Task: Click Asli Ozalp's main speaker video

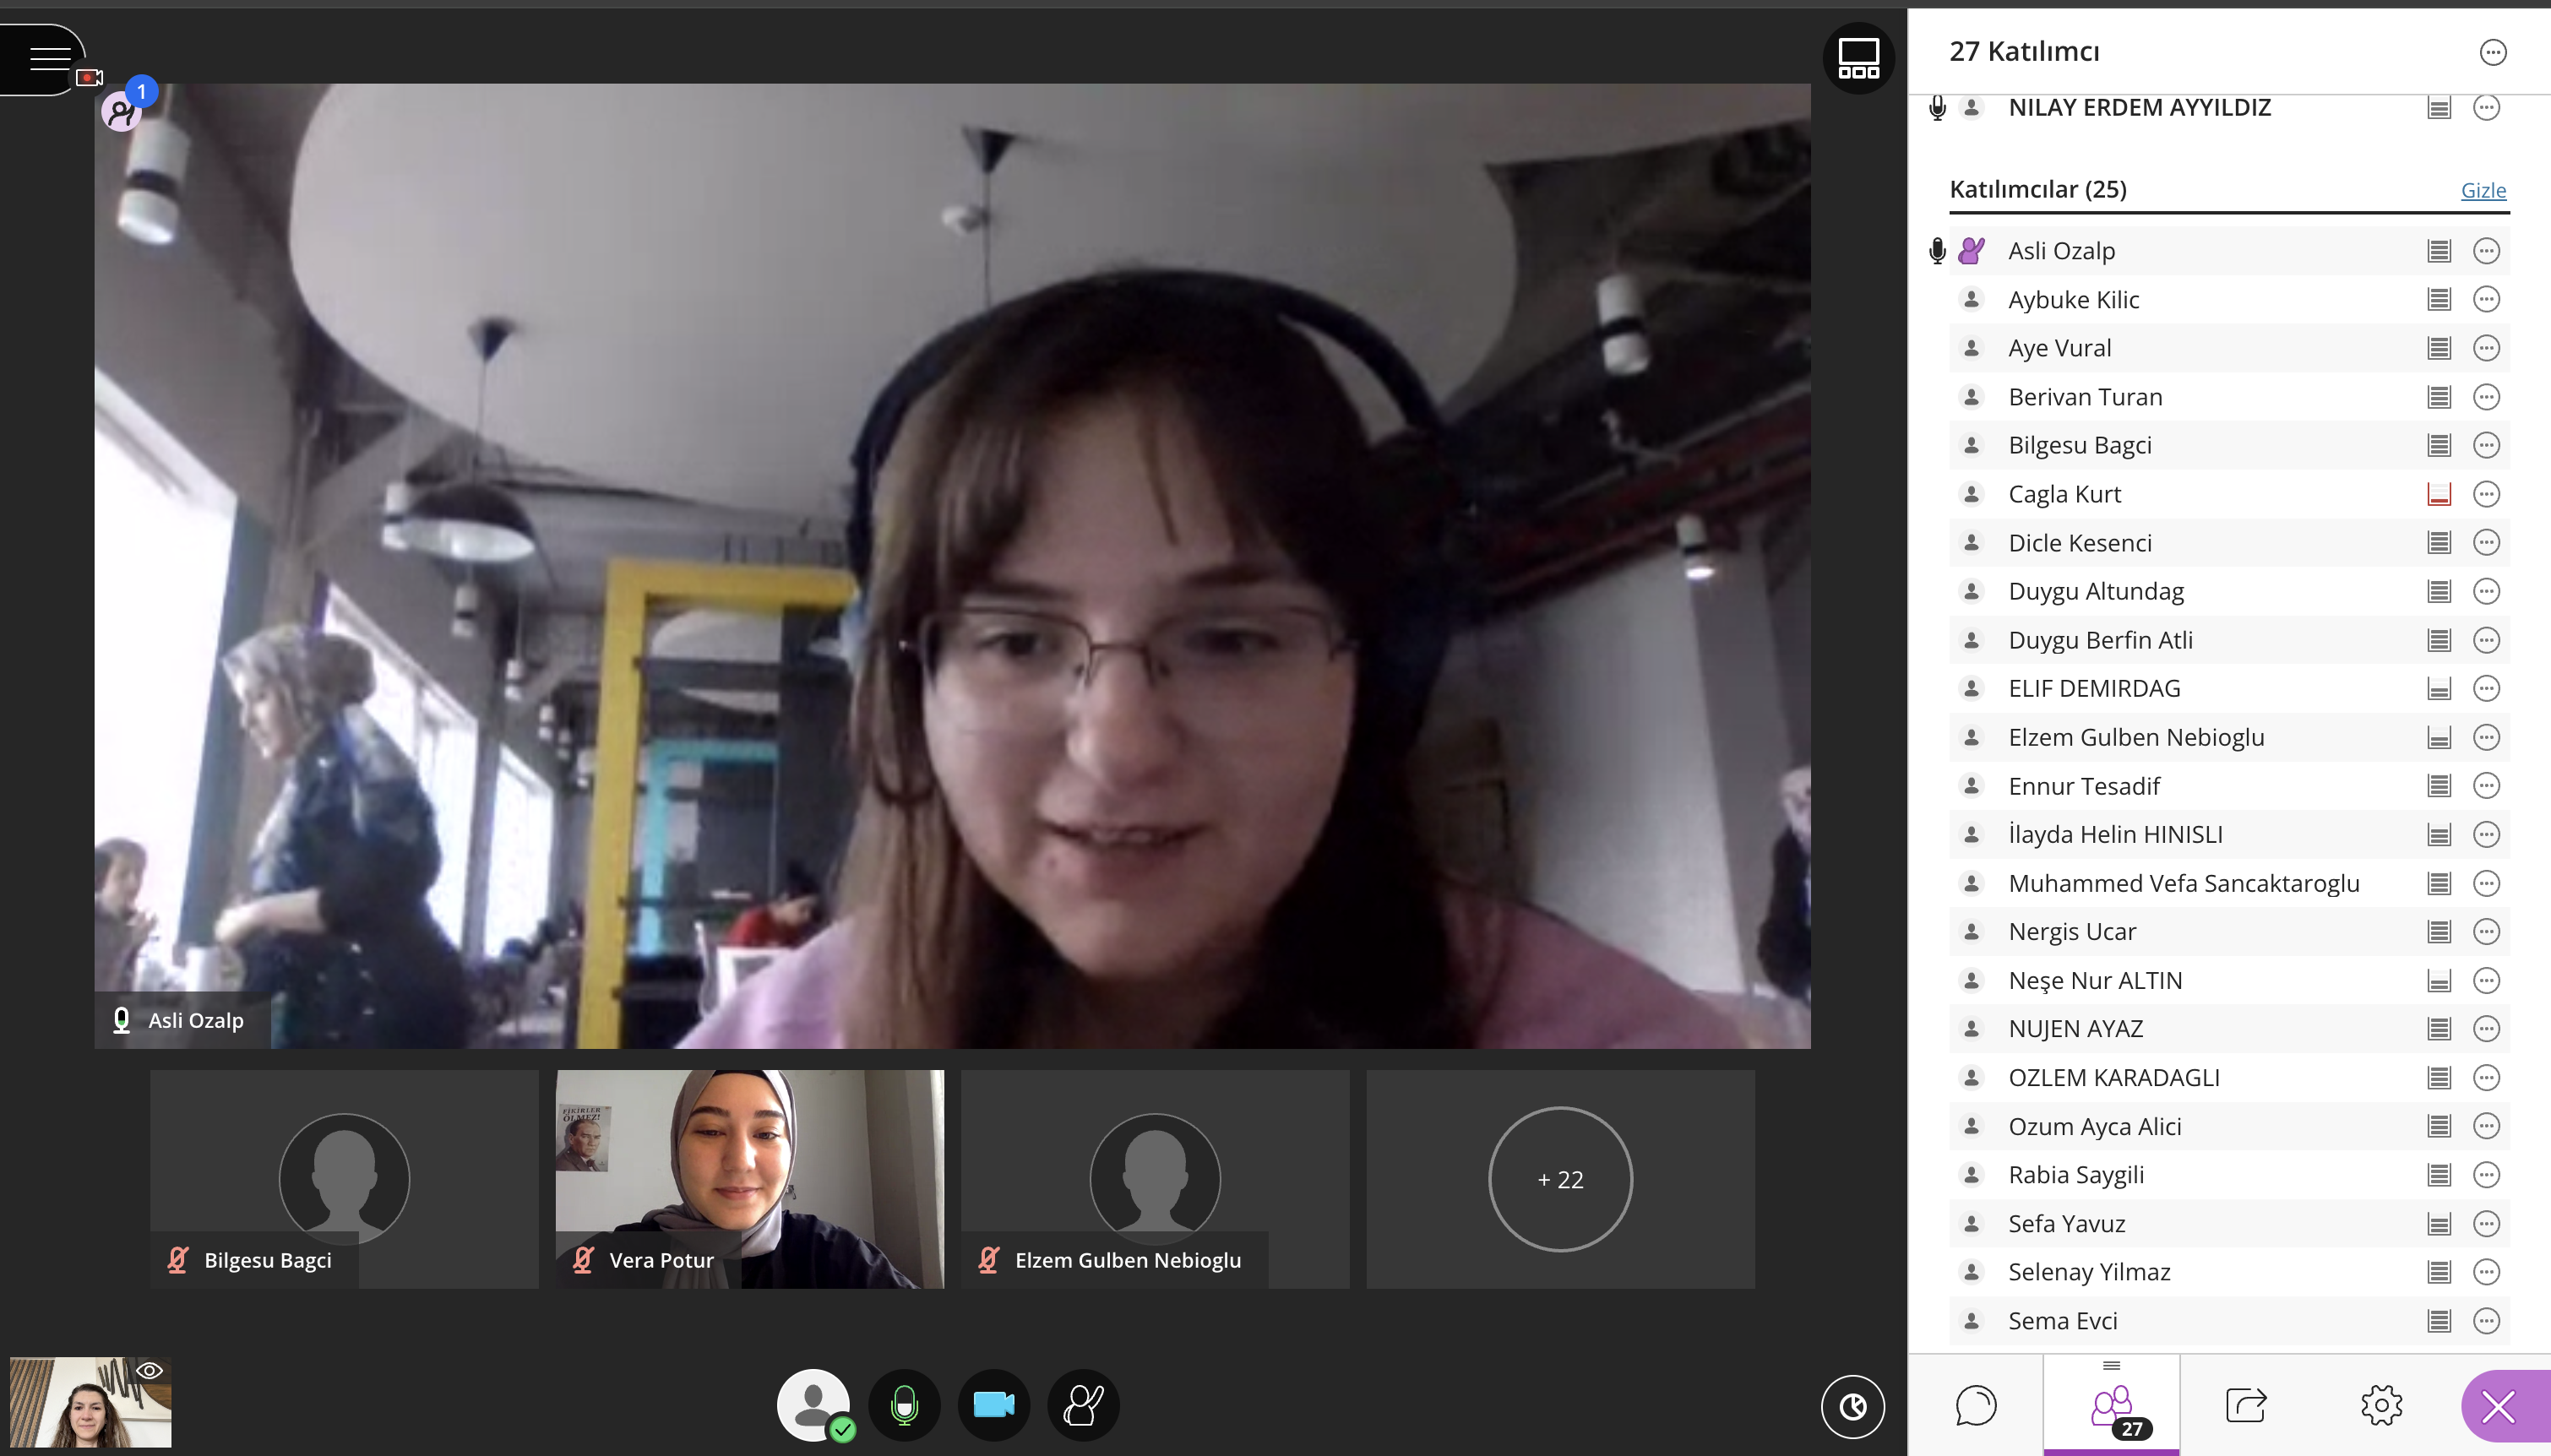Action: pos(952,566)
